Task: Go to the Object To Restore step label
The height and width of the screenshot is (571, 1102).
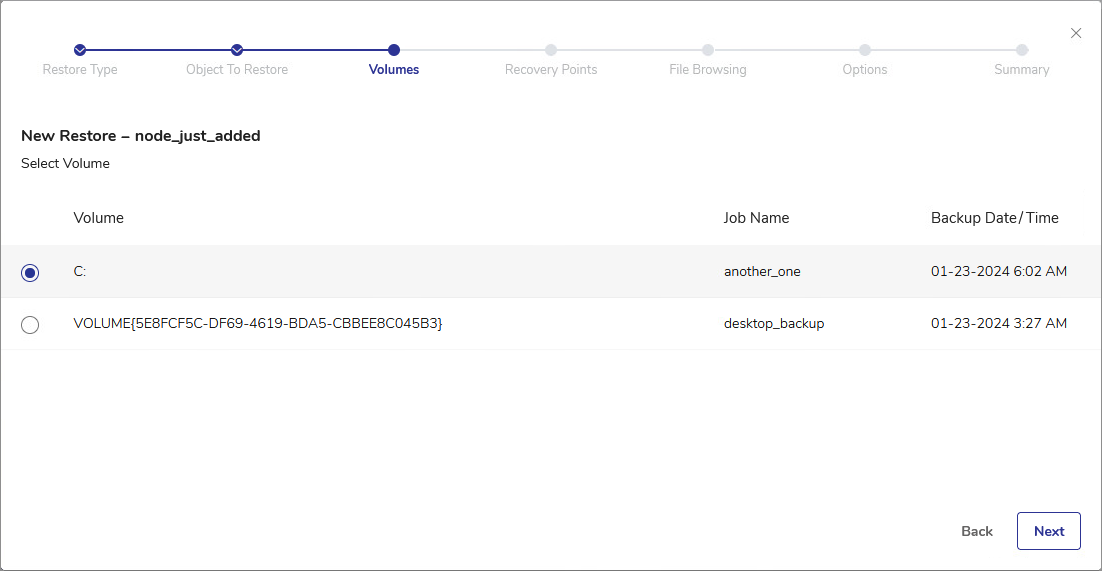Action: (237, 70)
